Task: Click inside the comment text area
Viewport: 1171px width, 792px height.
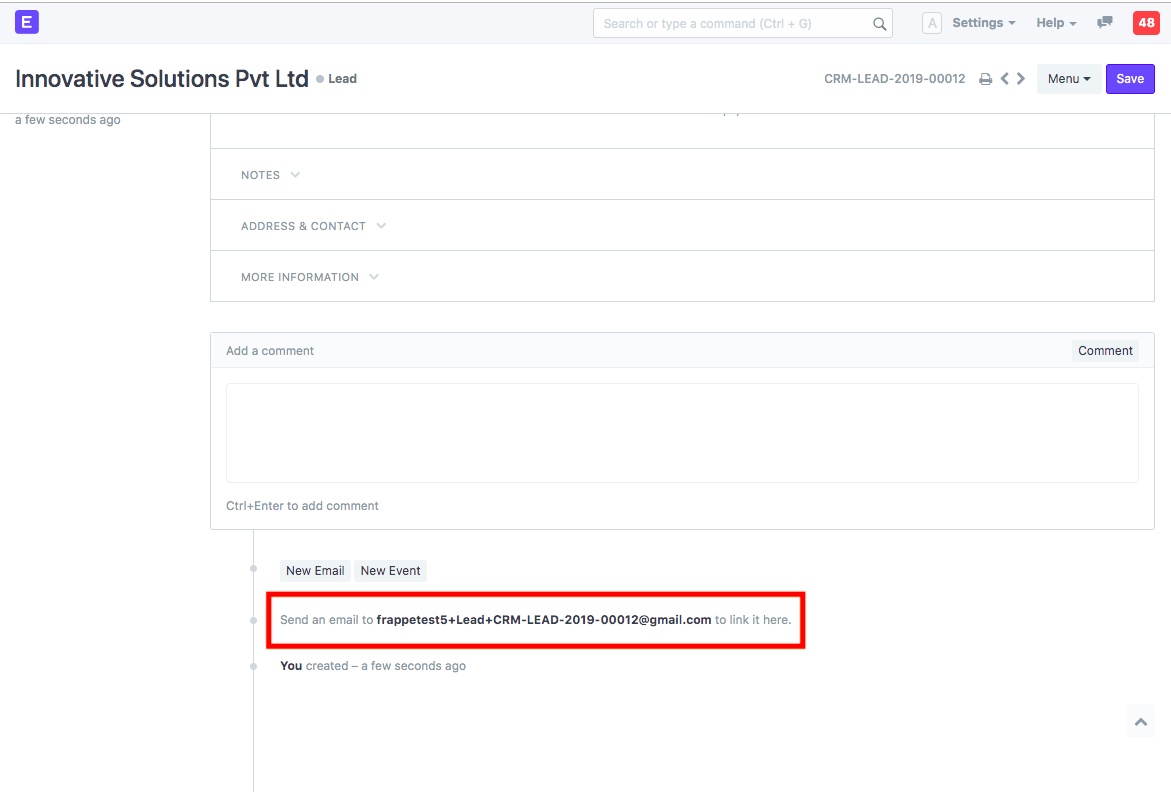Action: pyautogui.click(x=681, y=432)
